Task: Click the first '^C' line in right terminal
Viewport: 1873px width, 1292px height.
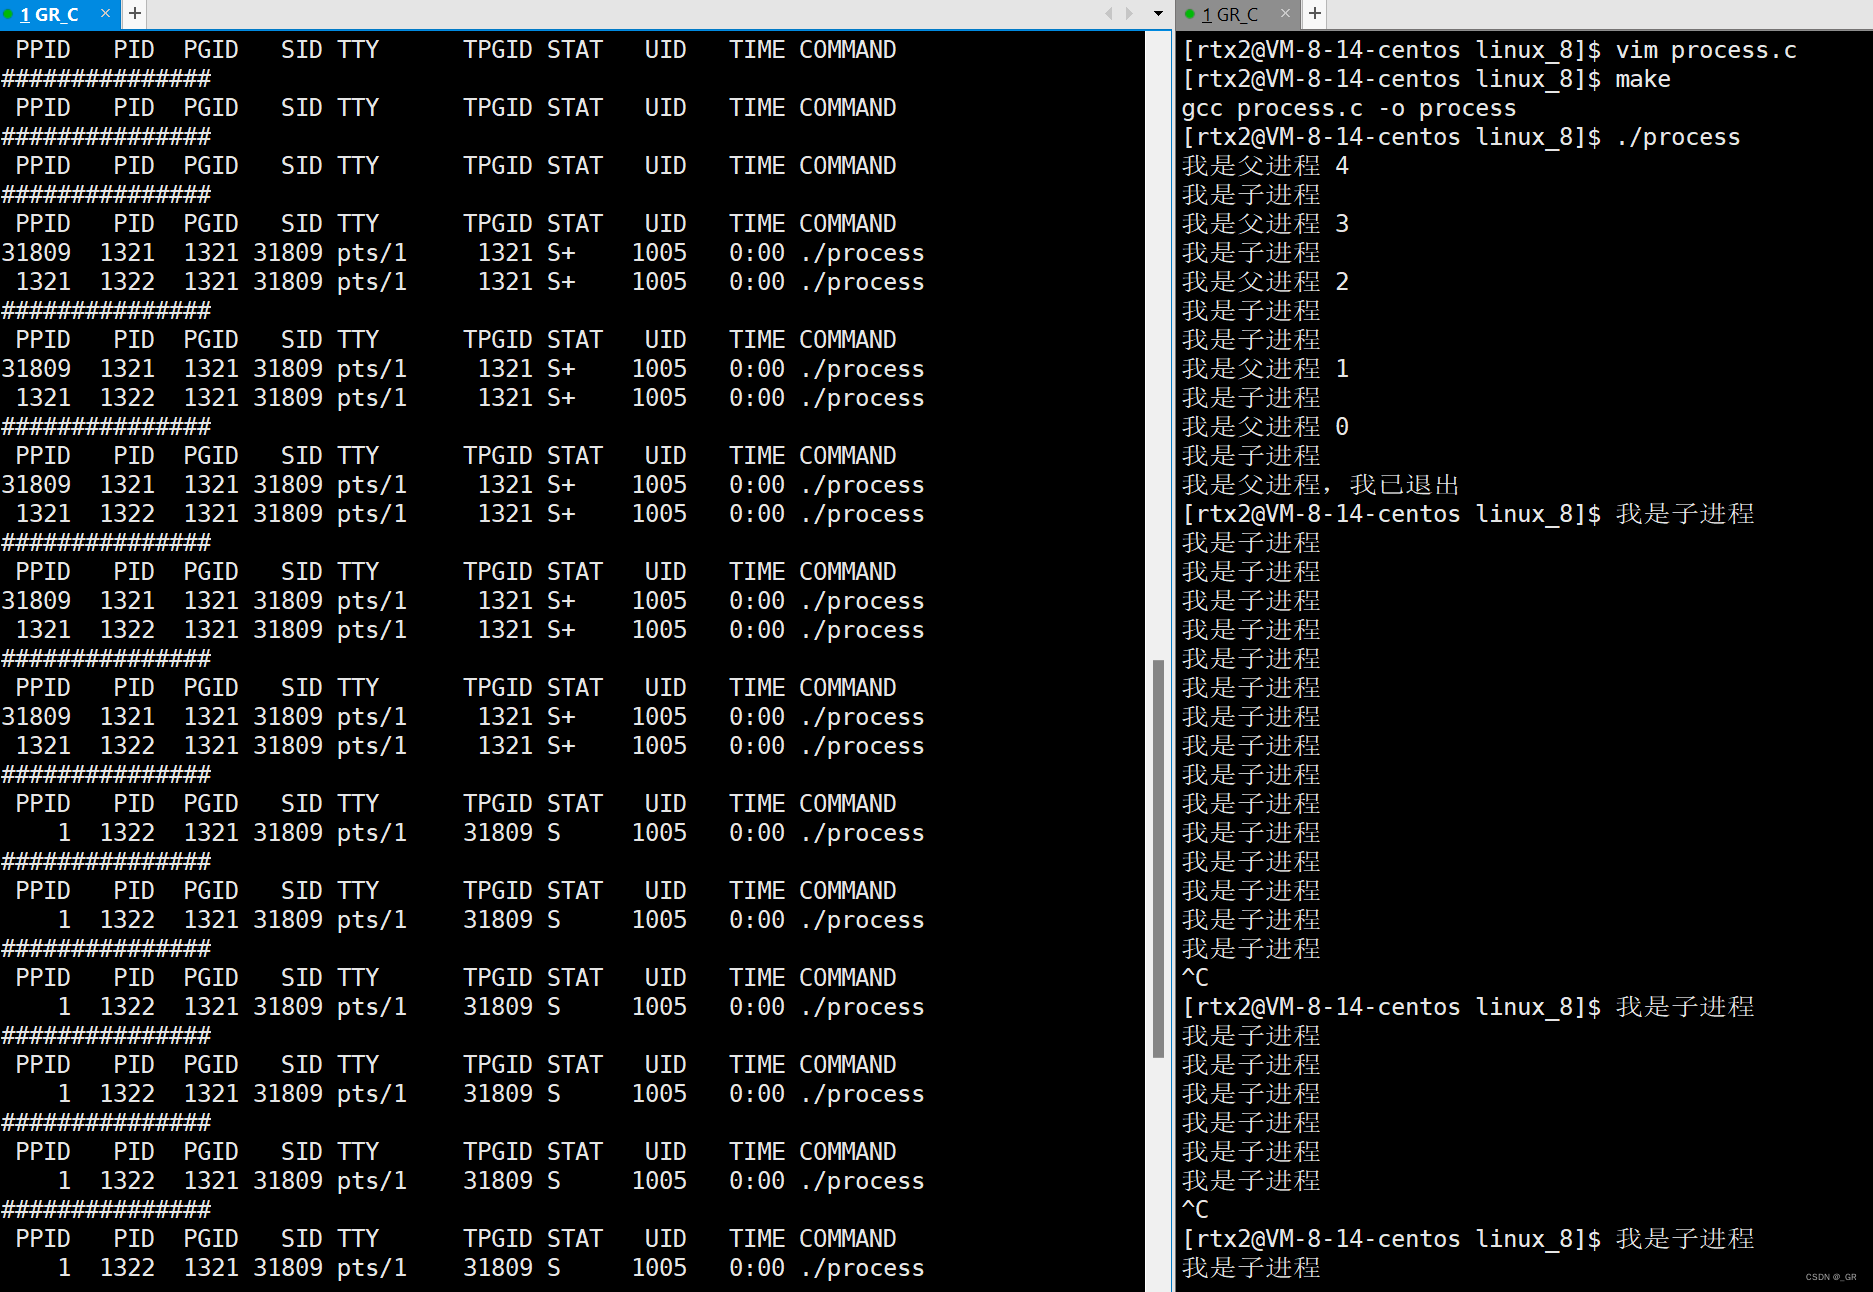Action: coord(1195,978)
